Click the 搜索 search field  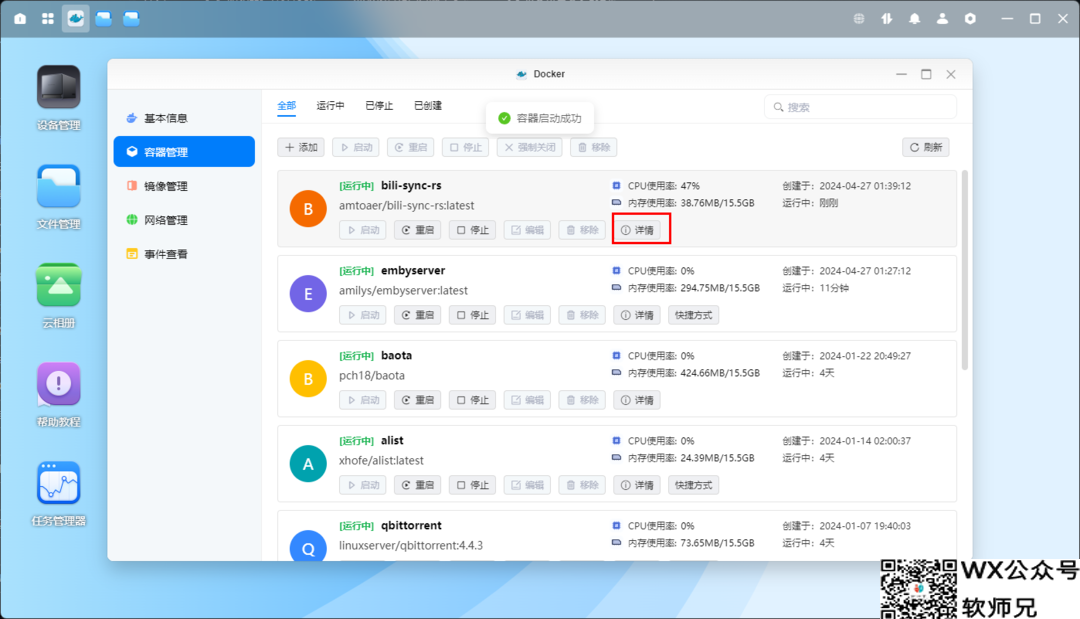pos(860,107)
